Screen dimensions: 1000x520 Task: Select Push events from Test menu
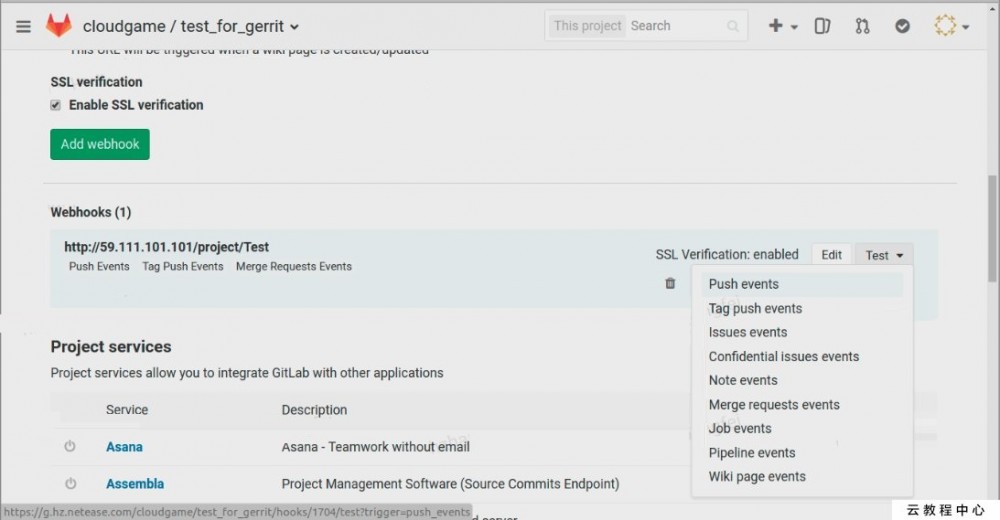click(744, 284)
